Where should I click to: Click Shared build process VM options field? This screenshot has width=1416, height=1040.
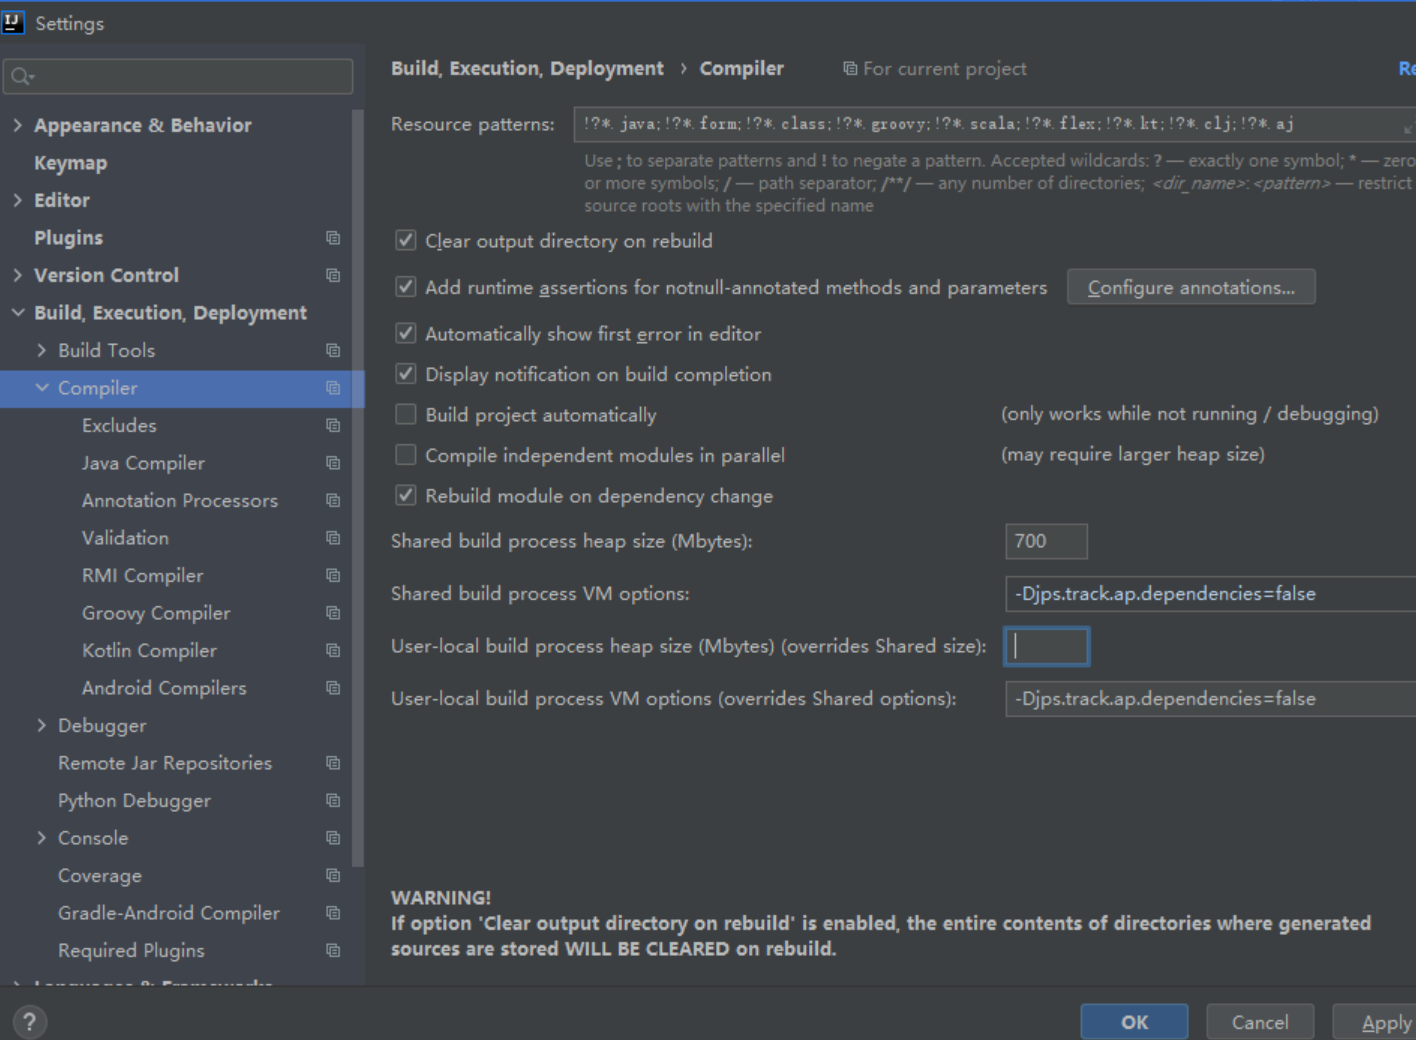click(x=1210, y=594)
